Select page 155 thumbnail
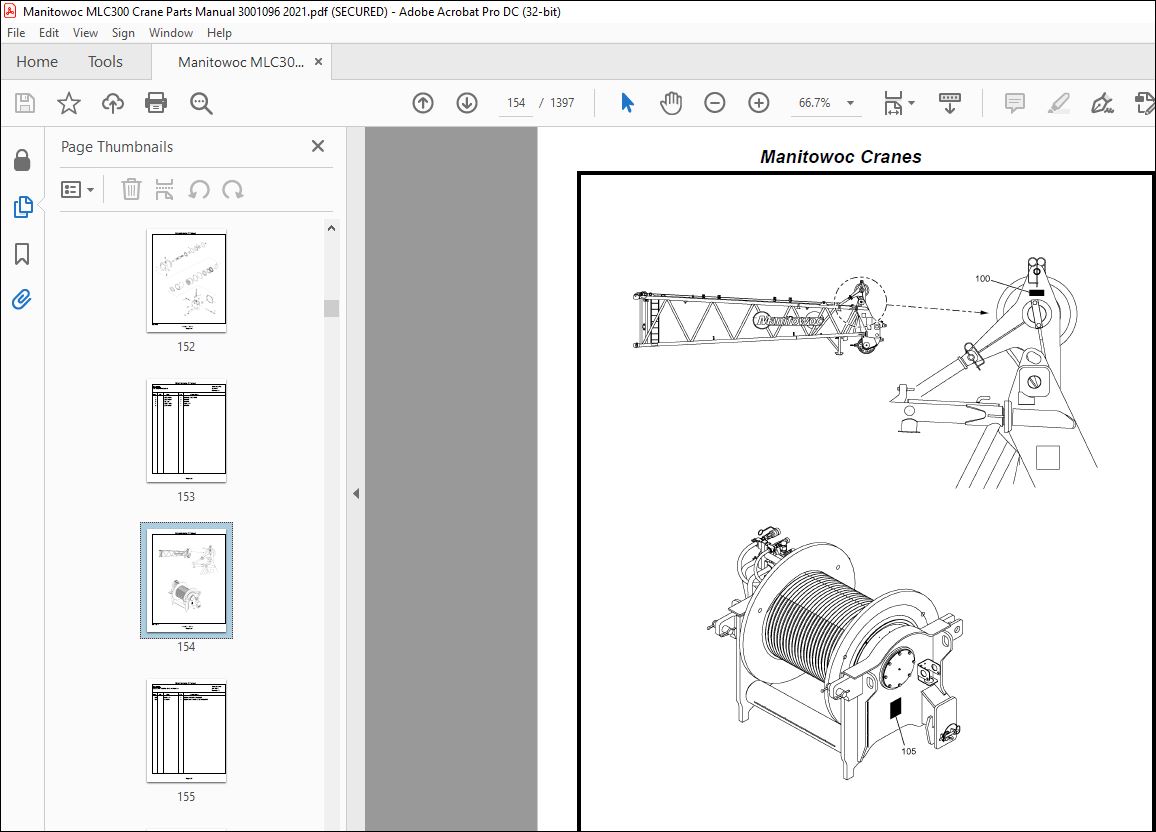Viewport: 1156px width, 832px height. (187, 730)
